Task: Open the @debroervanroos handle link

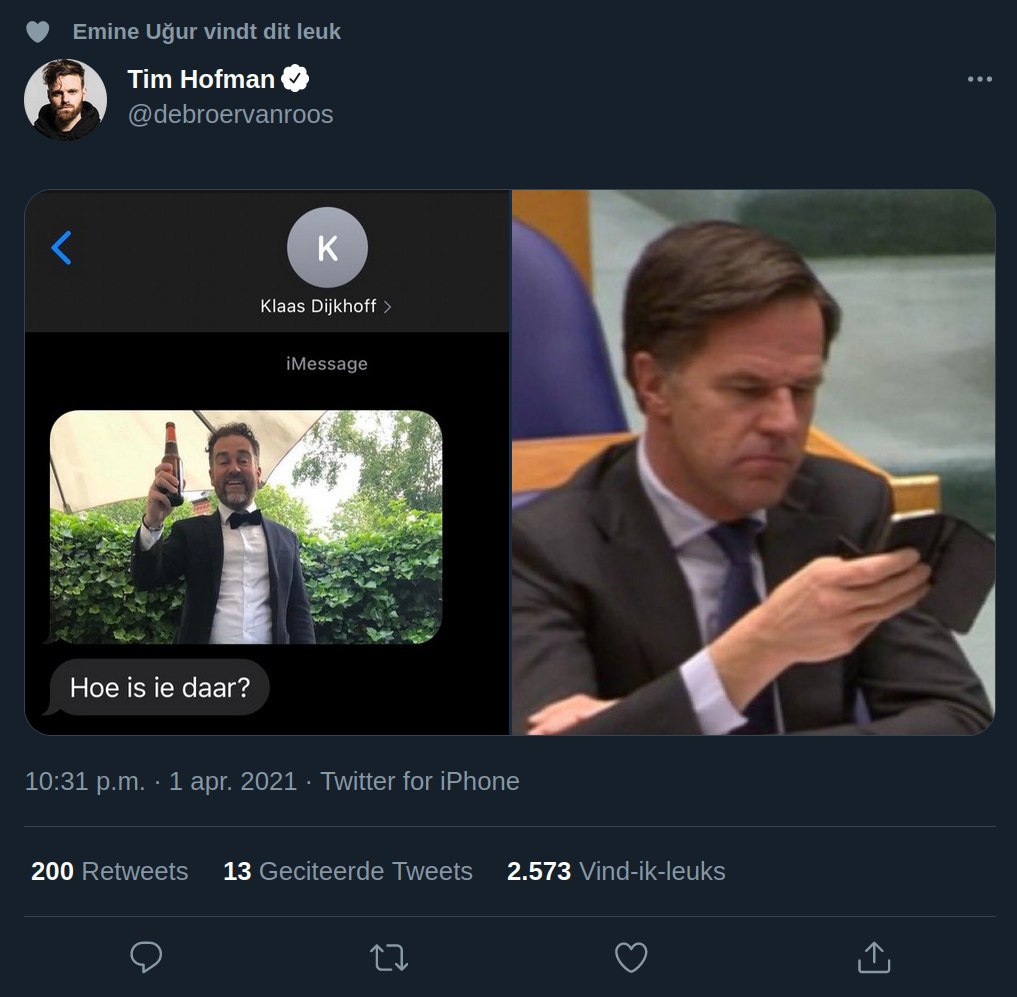Action: 230,114
